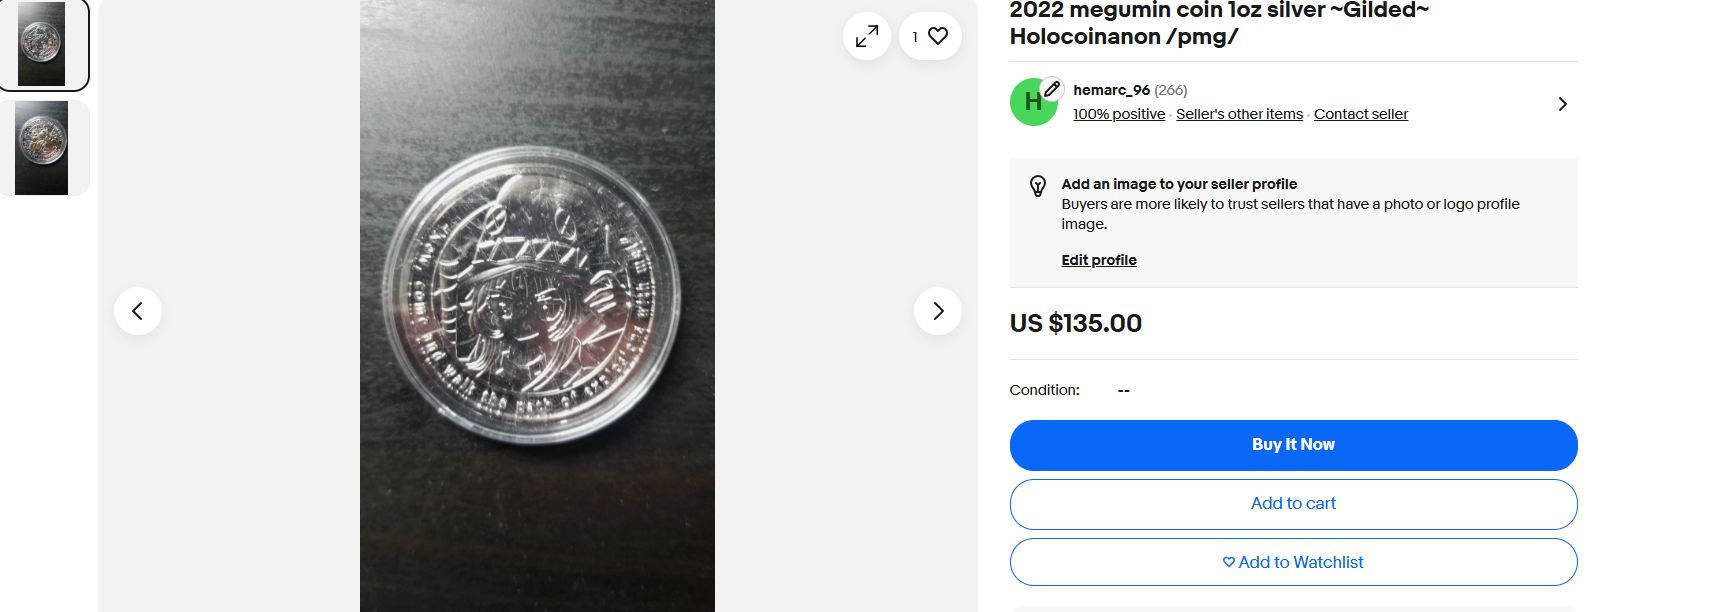Open the Contact seller link
The height and width of the screenshot is (612, 1736).
pos(1360,114)
